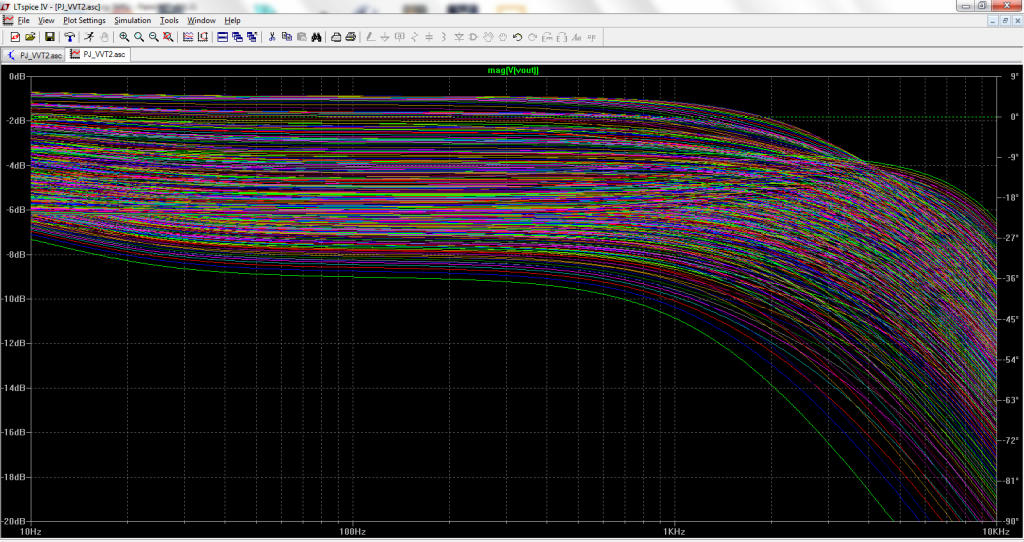Screen dimensions: 1024x542
Task: Save the plot with the floppy icon
Action: pos(50,37)
